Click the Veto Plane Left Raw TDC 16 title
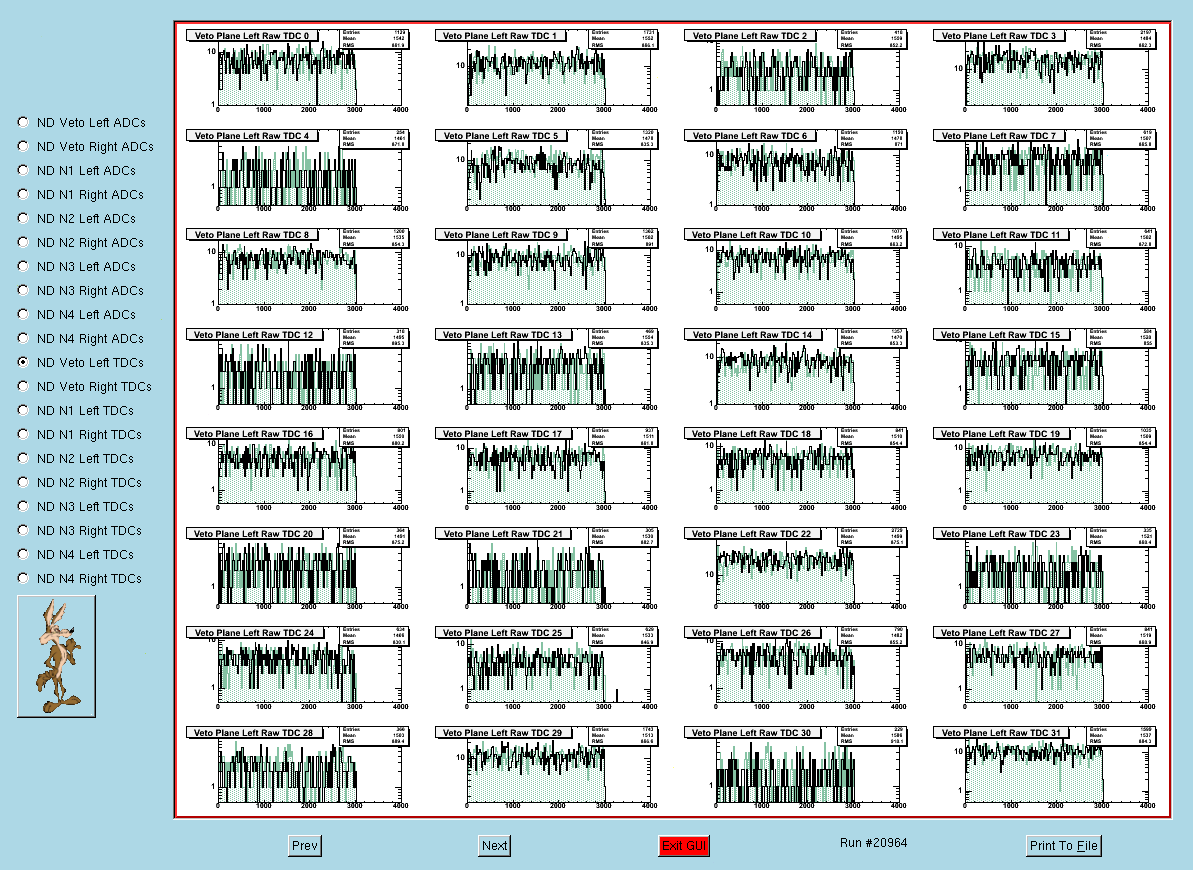Image resolution: width=1193 pixels, height=870 pixels. tap(253, 434)
